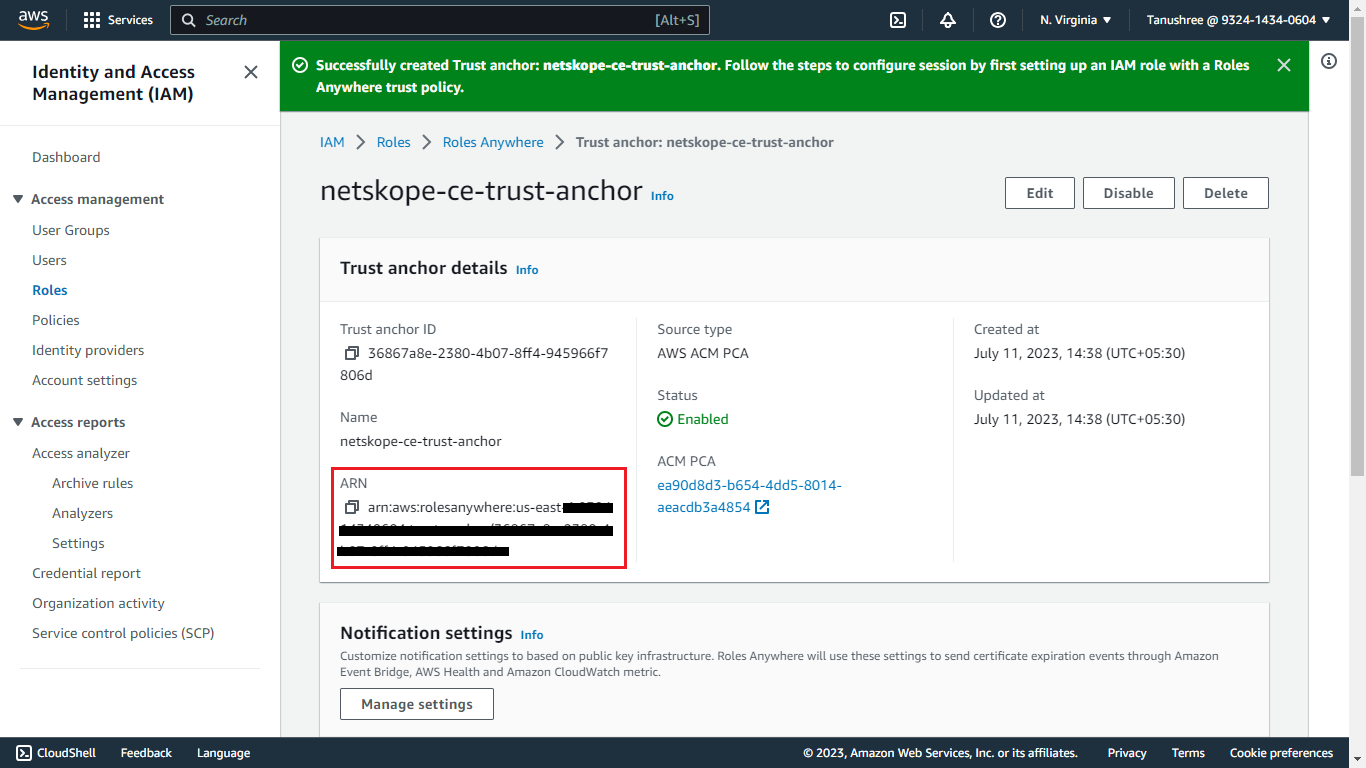Copy the ARN value

coord(351,507)
